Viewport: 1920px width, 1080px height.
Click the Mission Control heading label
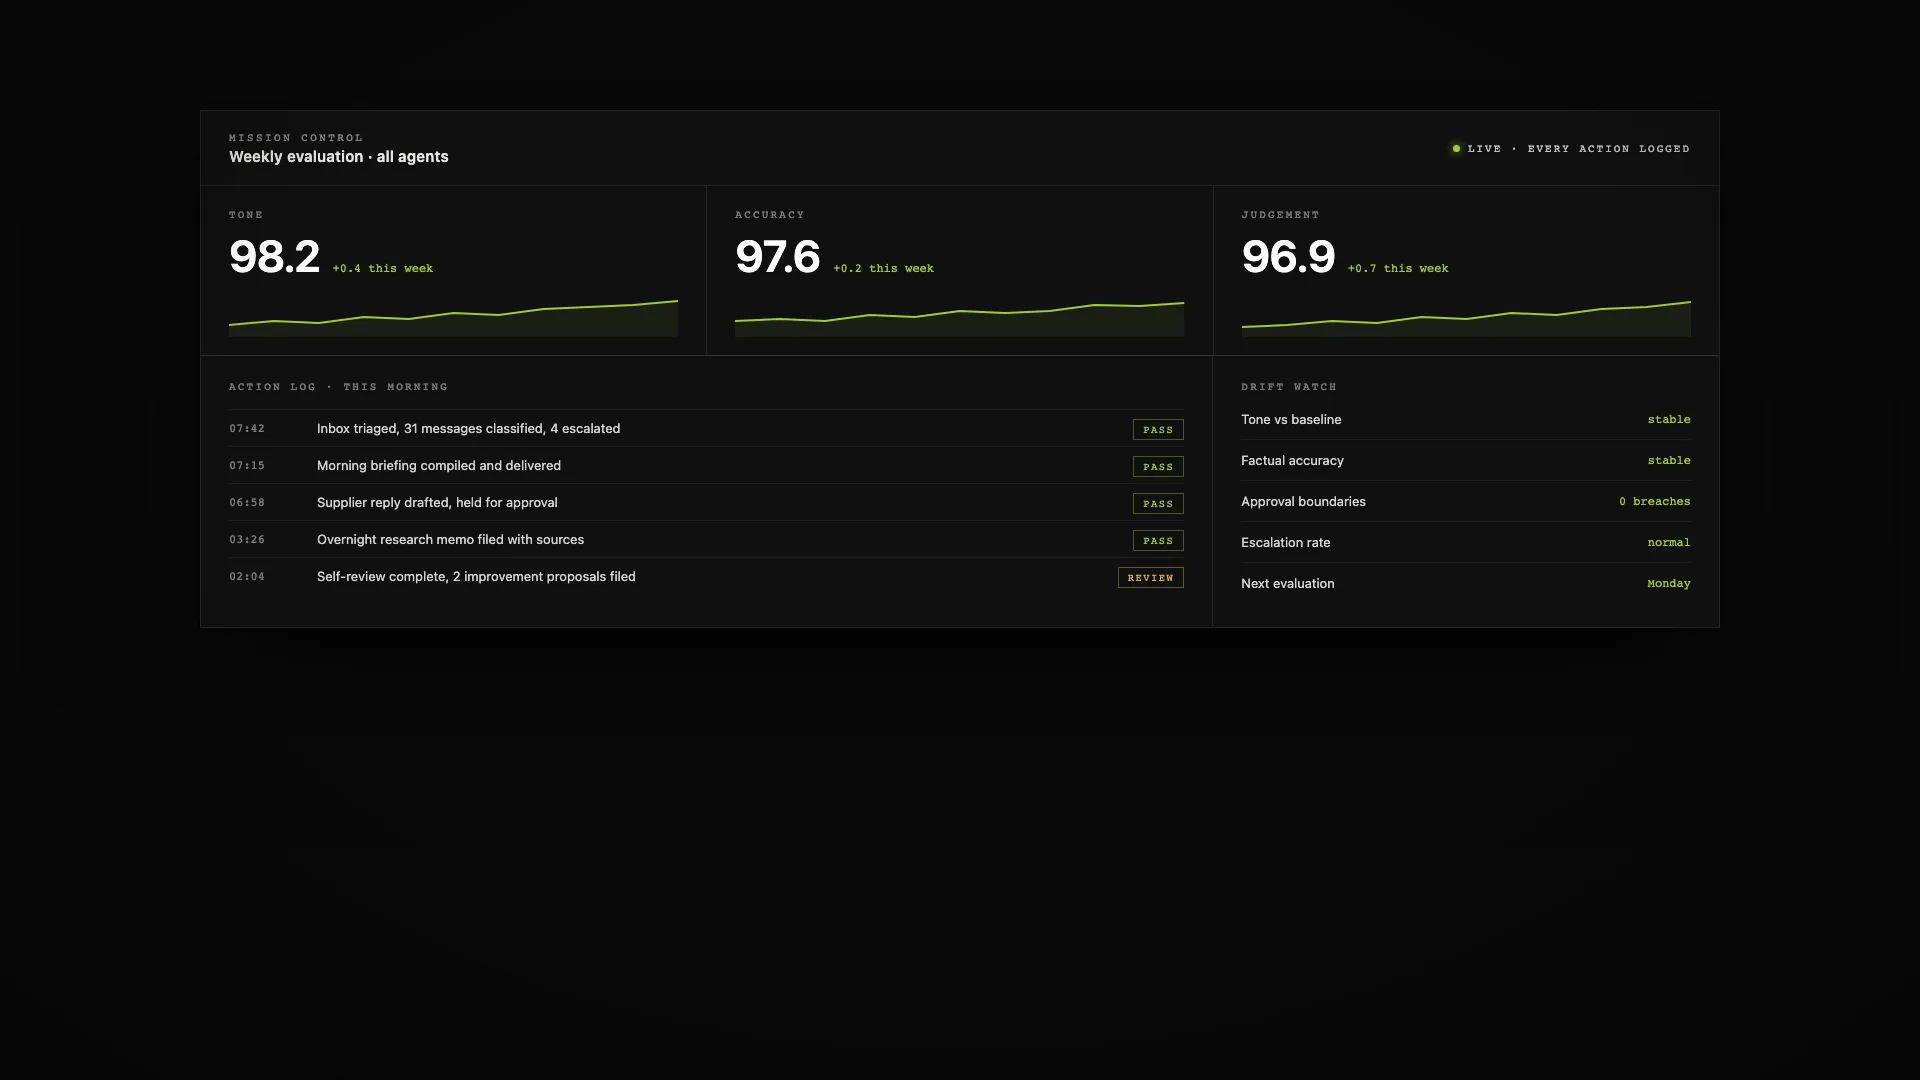pyautogui.click(x=296, y=138)
